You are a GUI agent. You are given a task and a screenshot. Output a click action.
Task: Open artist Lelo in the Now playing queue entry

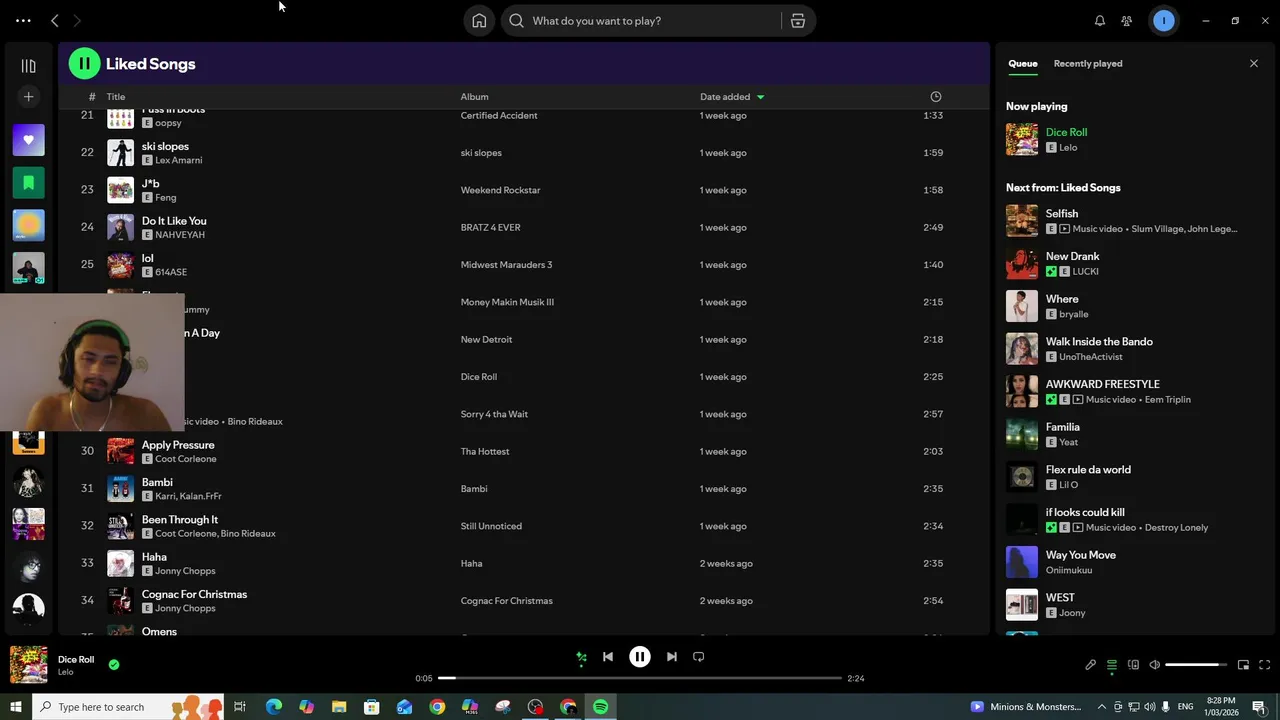click(x=1068, y=147)
